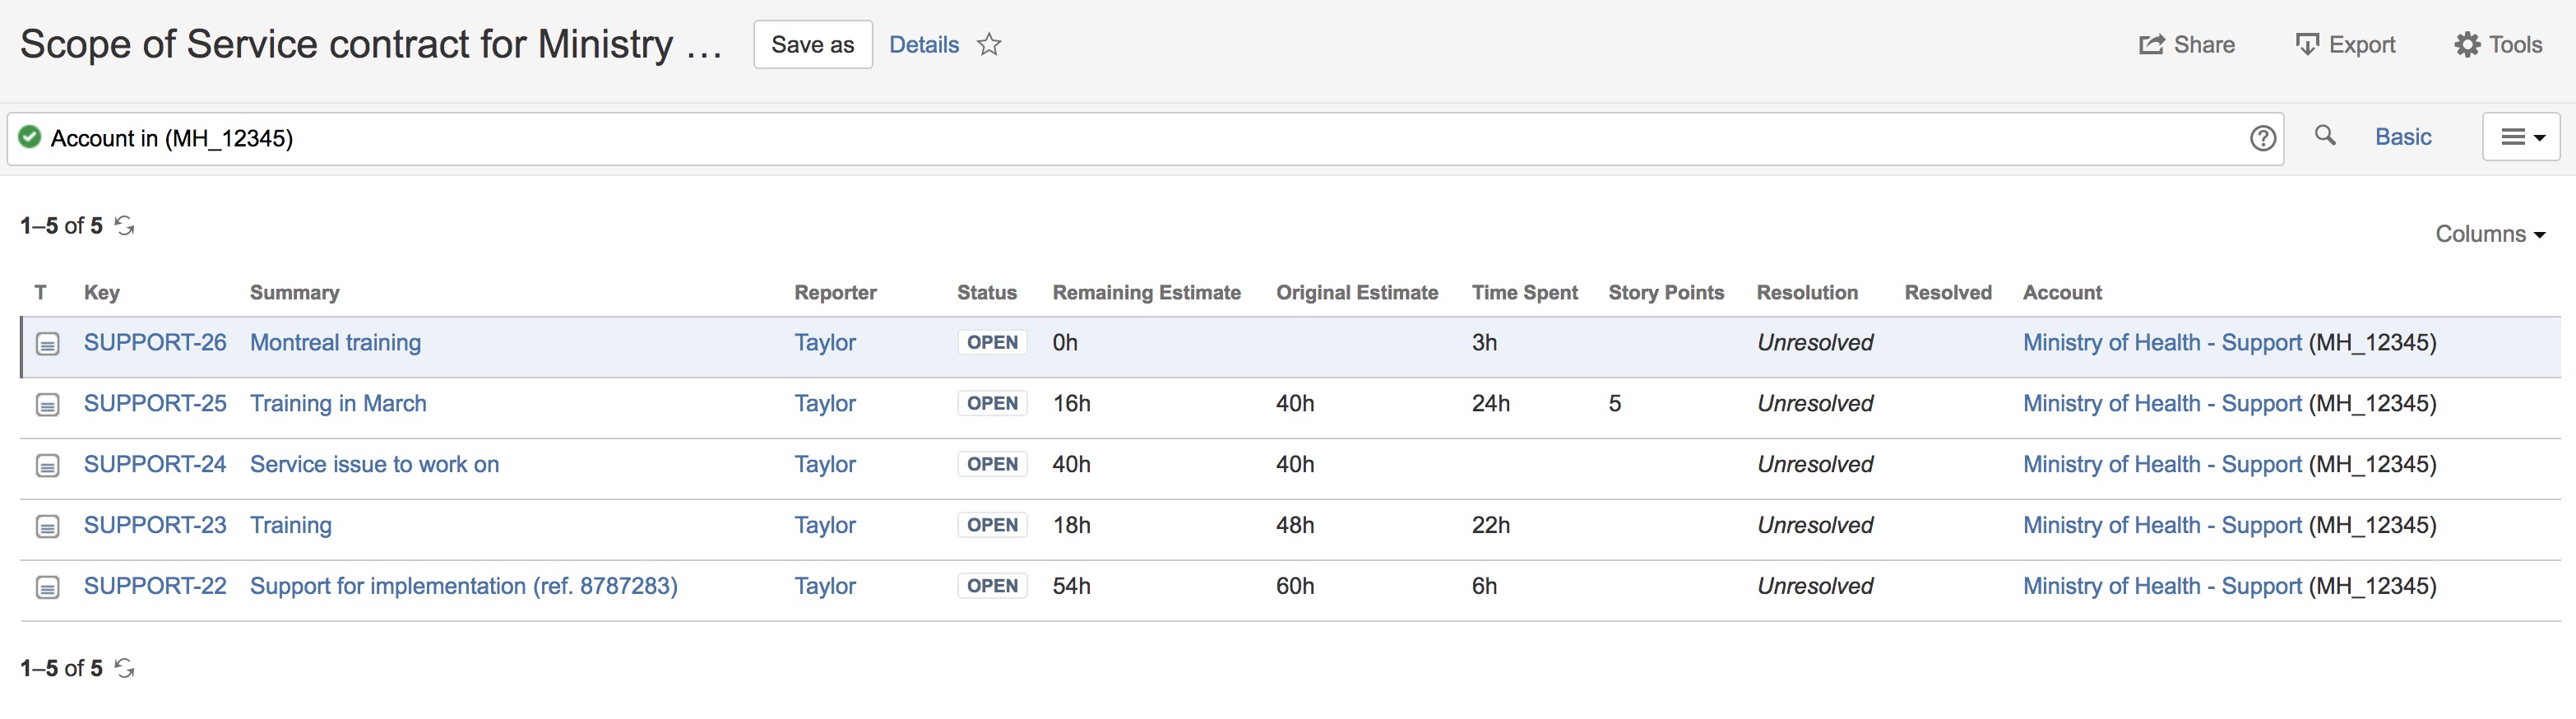Open issue SUPPORT-25
2576x719 pixels.
click(155, 404)
